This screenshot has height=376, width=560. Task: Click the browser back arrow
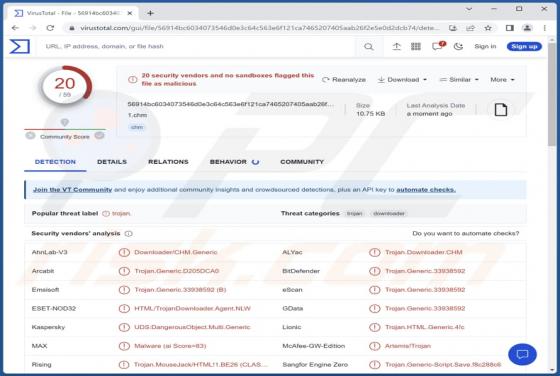point(15,28)
